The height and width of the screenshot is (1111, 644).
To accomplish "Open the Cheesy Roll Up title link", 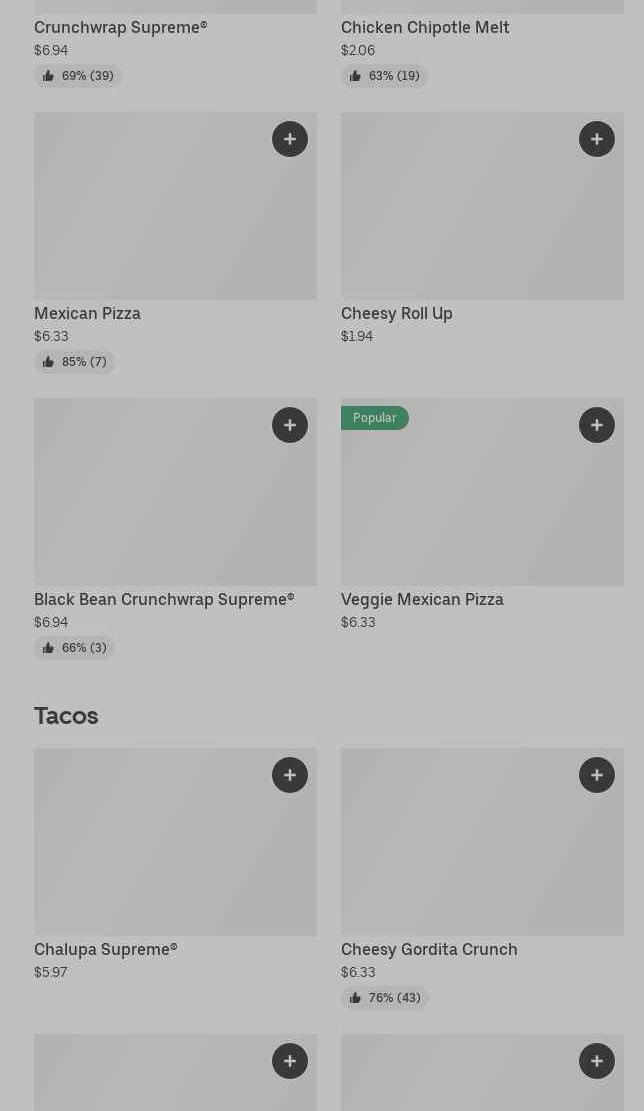I will pos(397,313).
